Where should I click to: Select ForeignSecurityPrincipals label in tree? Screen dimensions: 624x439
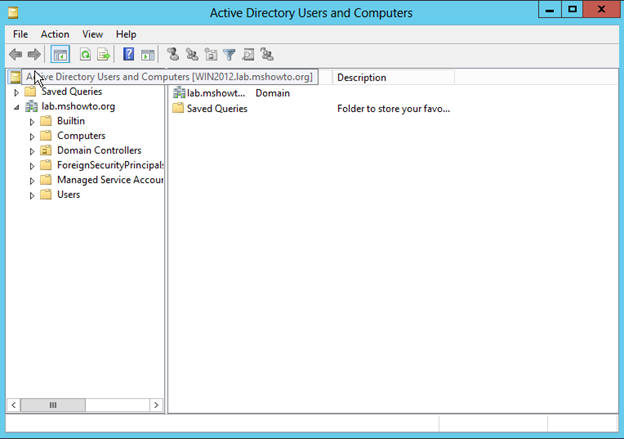coord(110,165)
